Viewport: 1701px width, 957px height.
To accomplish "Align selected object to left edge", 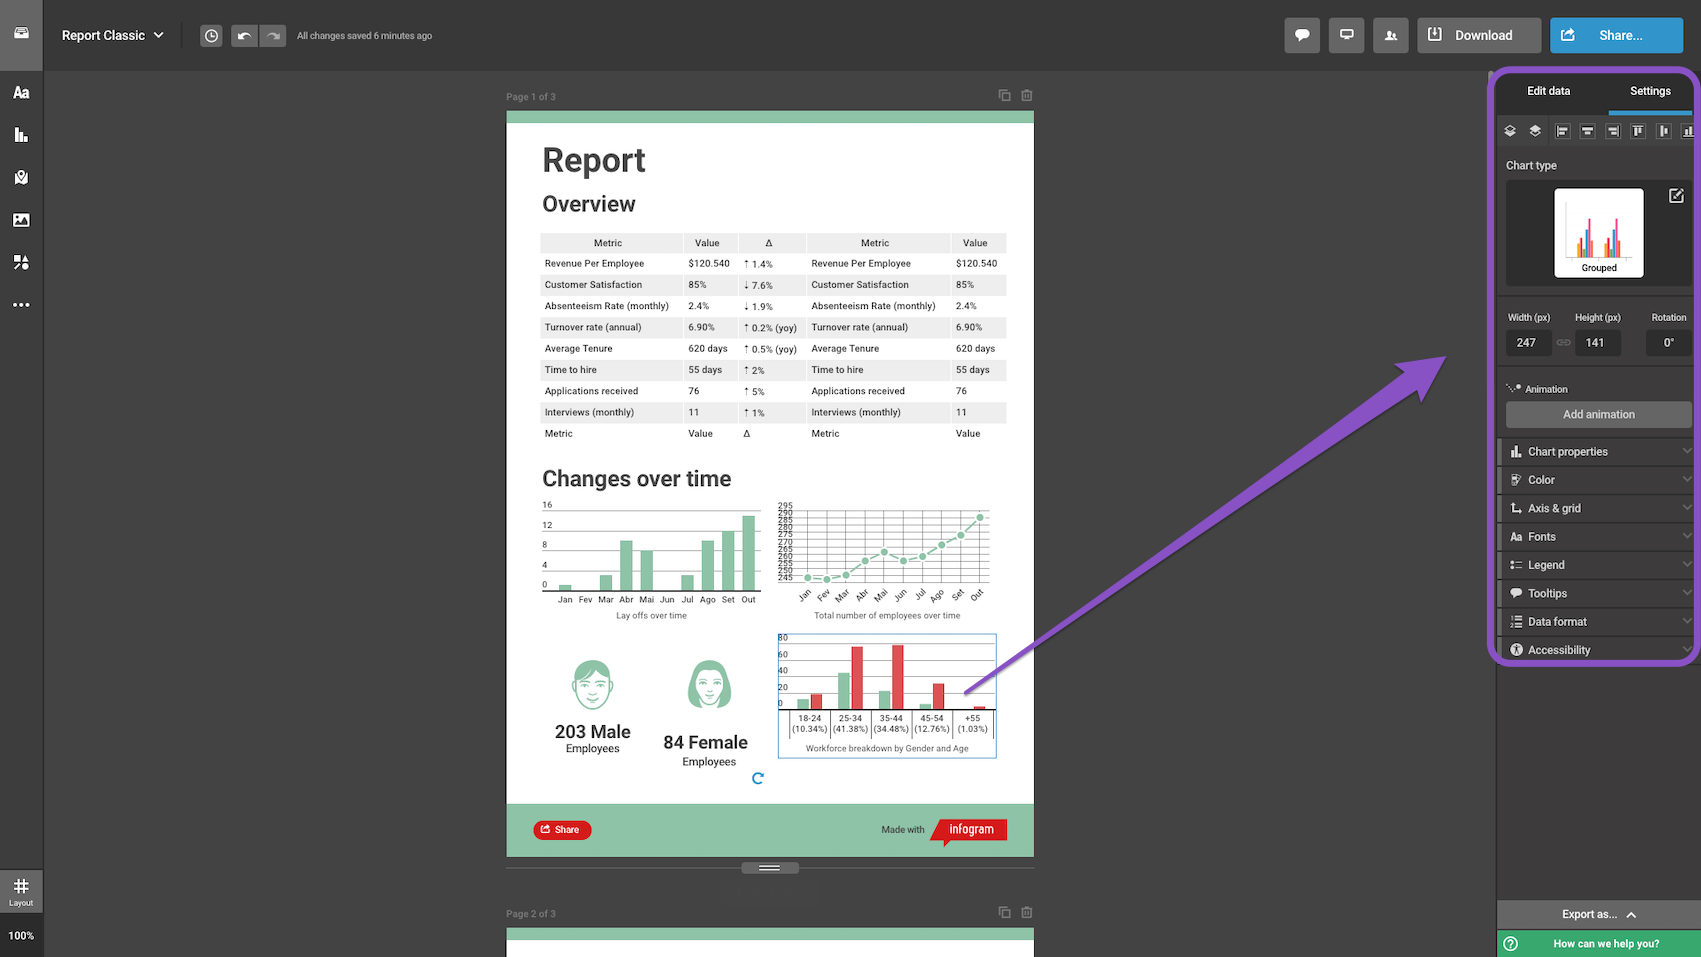I will tap(1562, 131).
